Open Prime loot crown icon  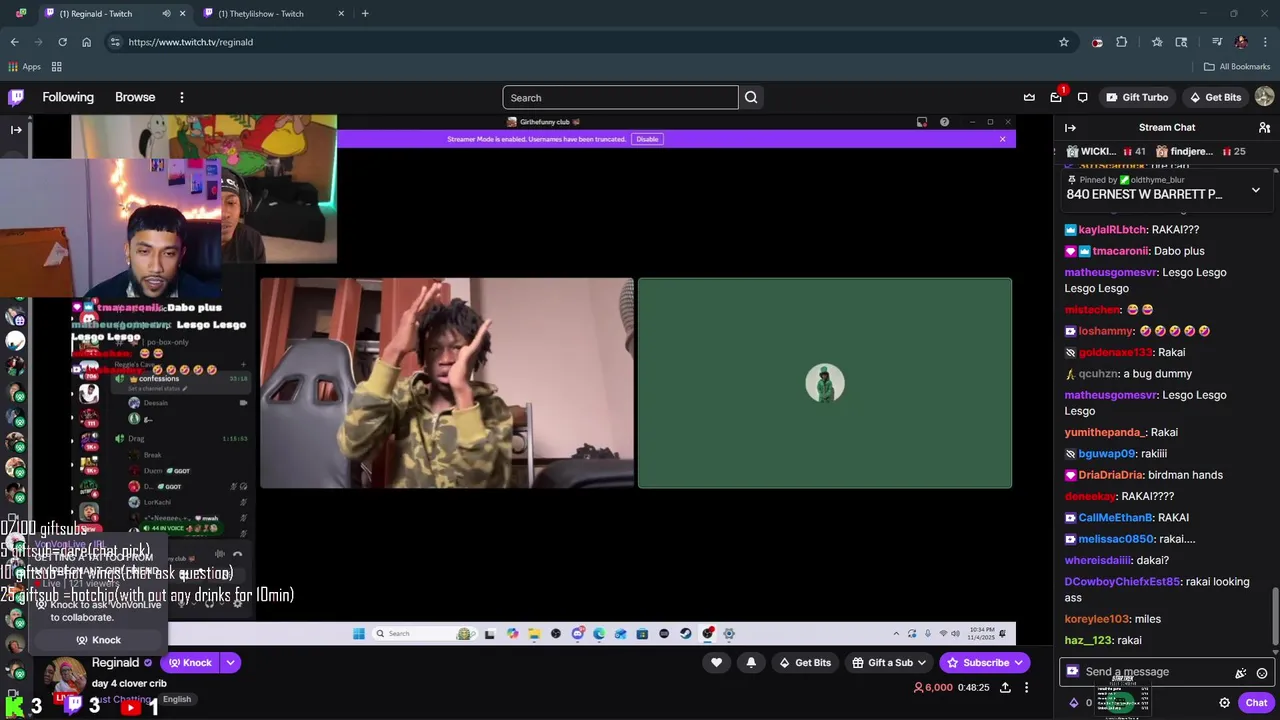click(1029, 97)
